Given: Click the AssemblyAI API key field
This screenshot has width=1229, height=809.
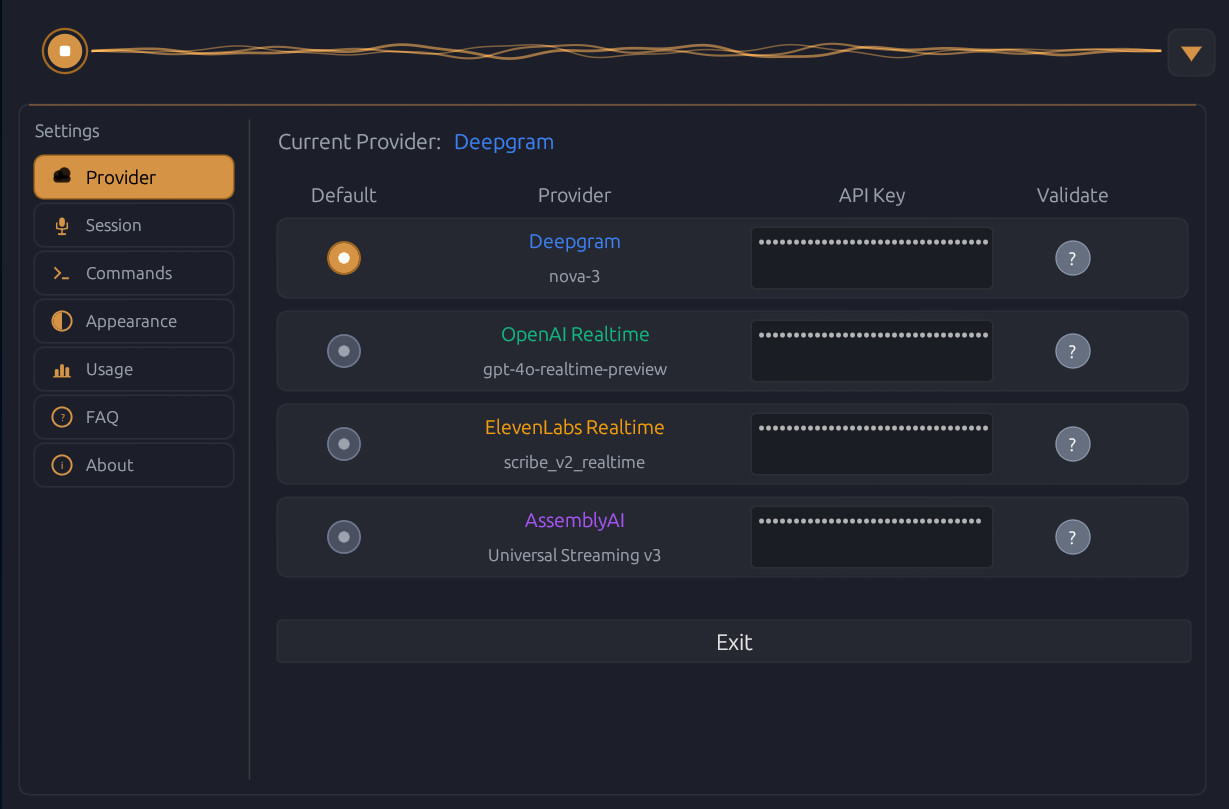Looking at the screenshot, I should click(x=871, y=537).
